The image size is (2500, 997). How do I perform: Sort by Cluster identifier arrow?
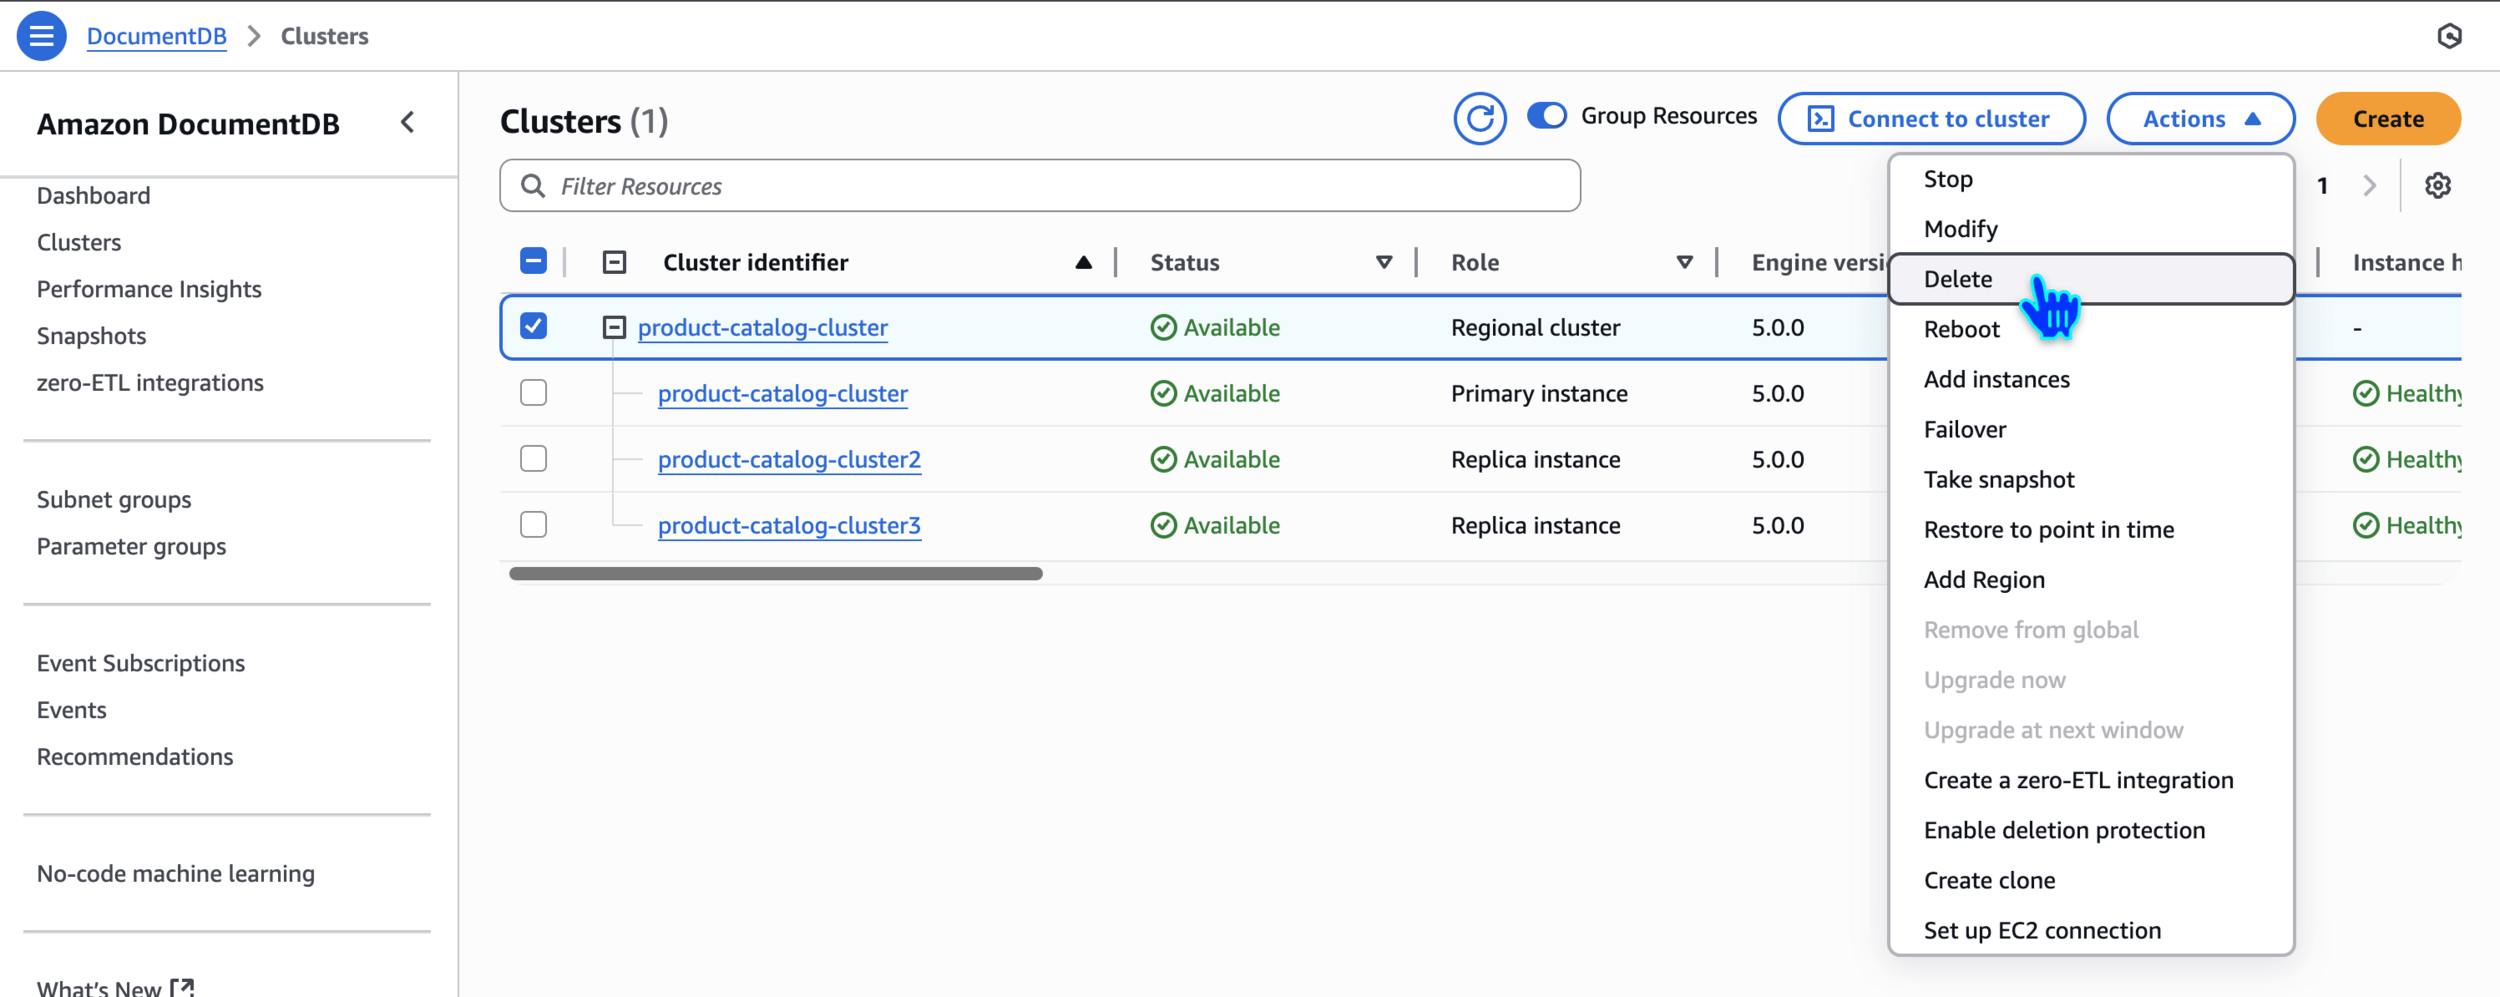click(x=1083, y=262)
